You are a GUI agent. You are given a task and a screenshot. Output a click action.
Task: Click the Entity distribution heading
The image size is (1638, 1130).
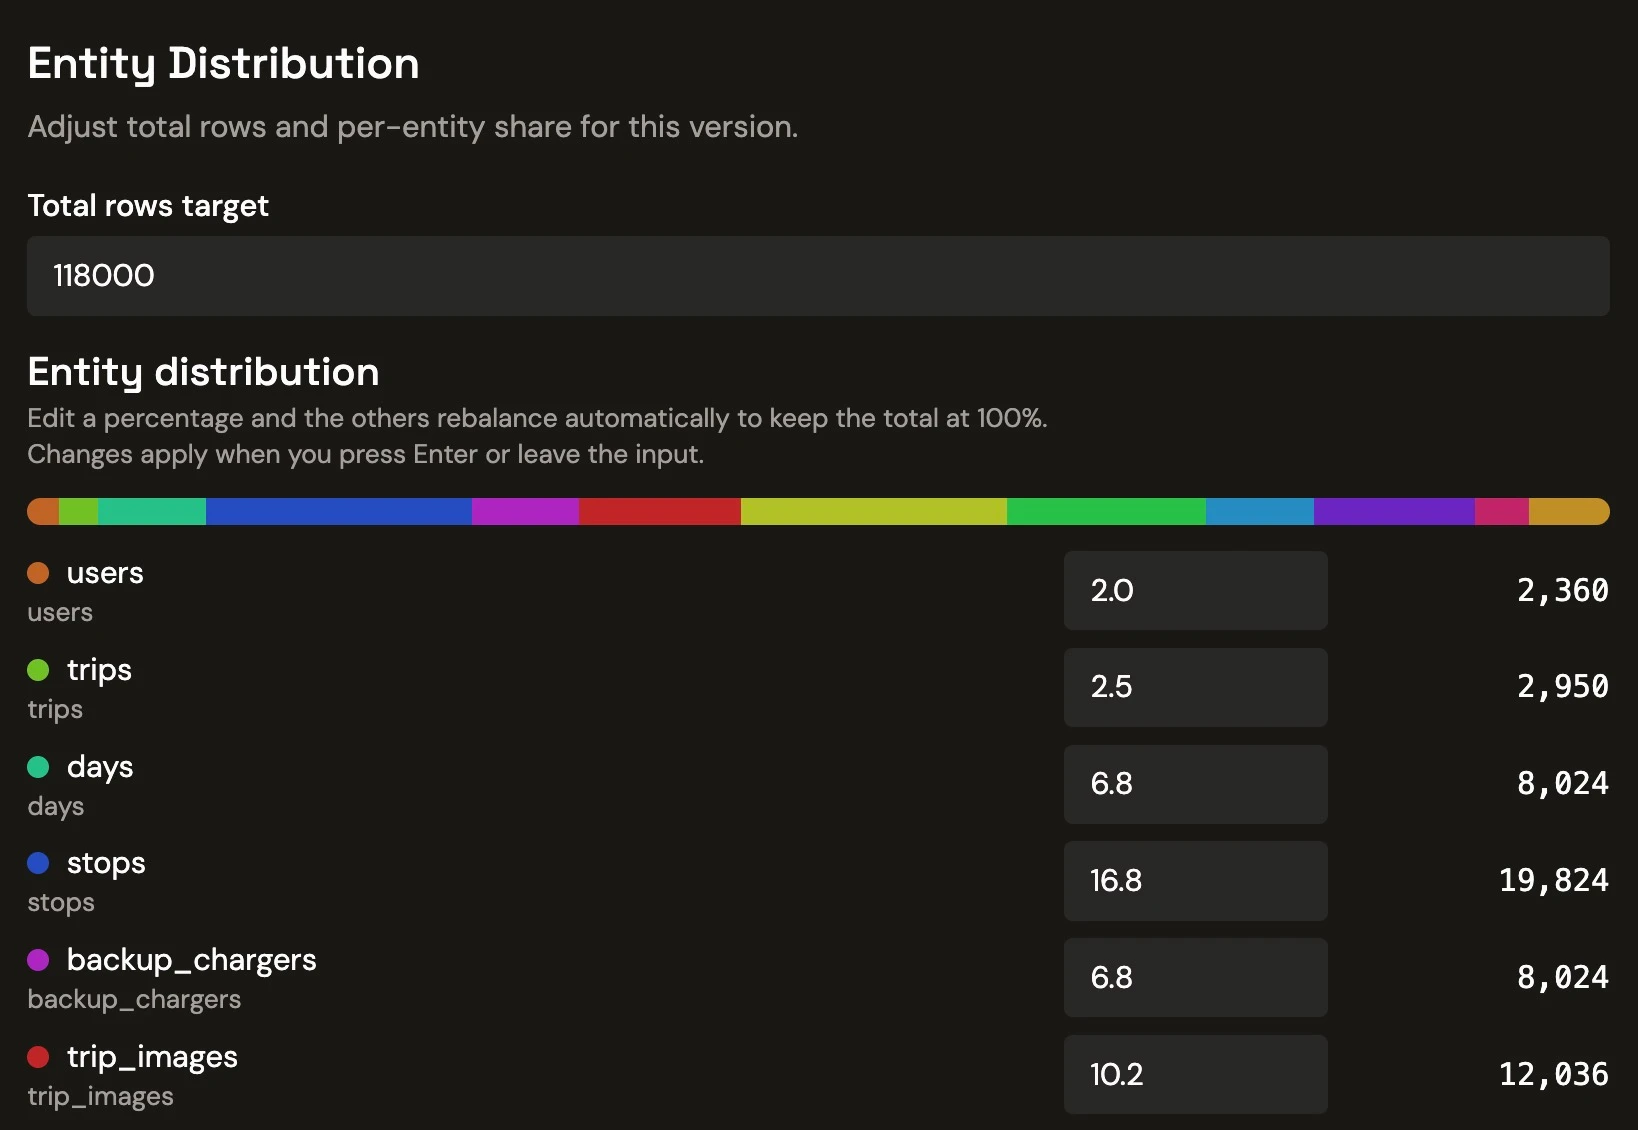[x=203, y=372]
